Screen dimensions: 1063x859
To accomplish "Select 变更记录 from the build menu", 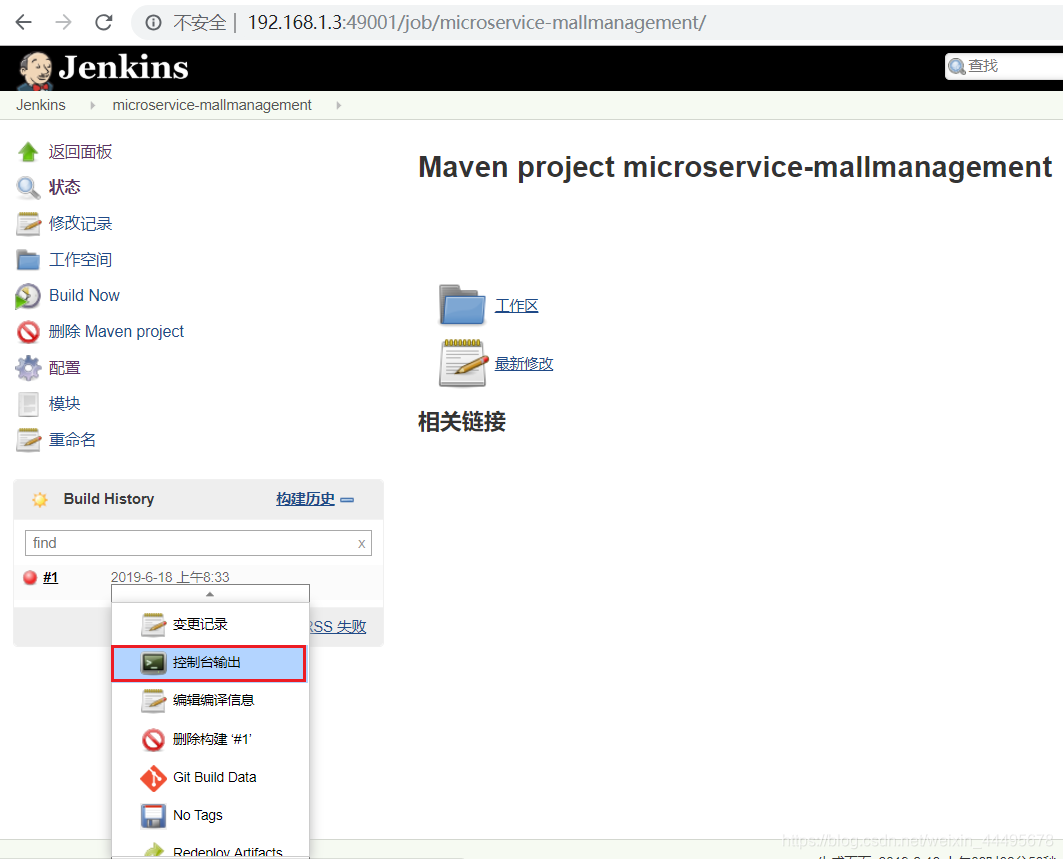I will 210,624.
